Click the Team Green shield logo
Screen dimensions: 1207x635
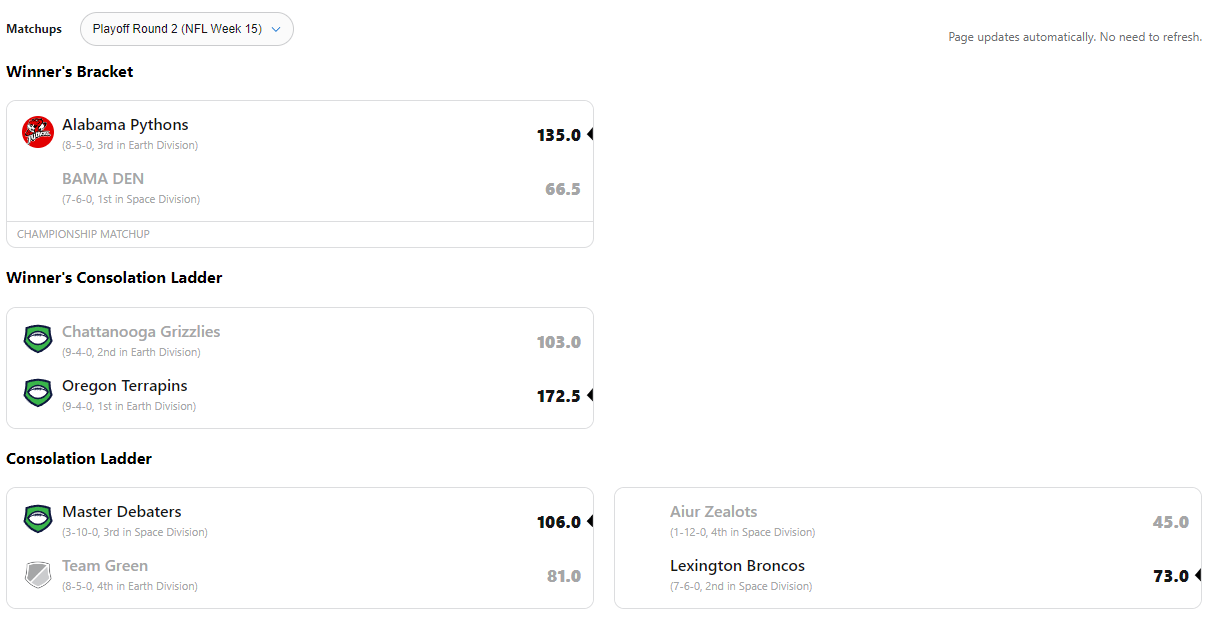coord(38,574)
